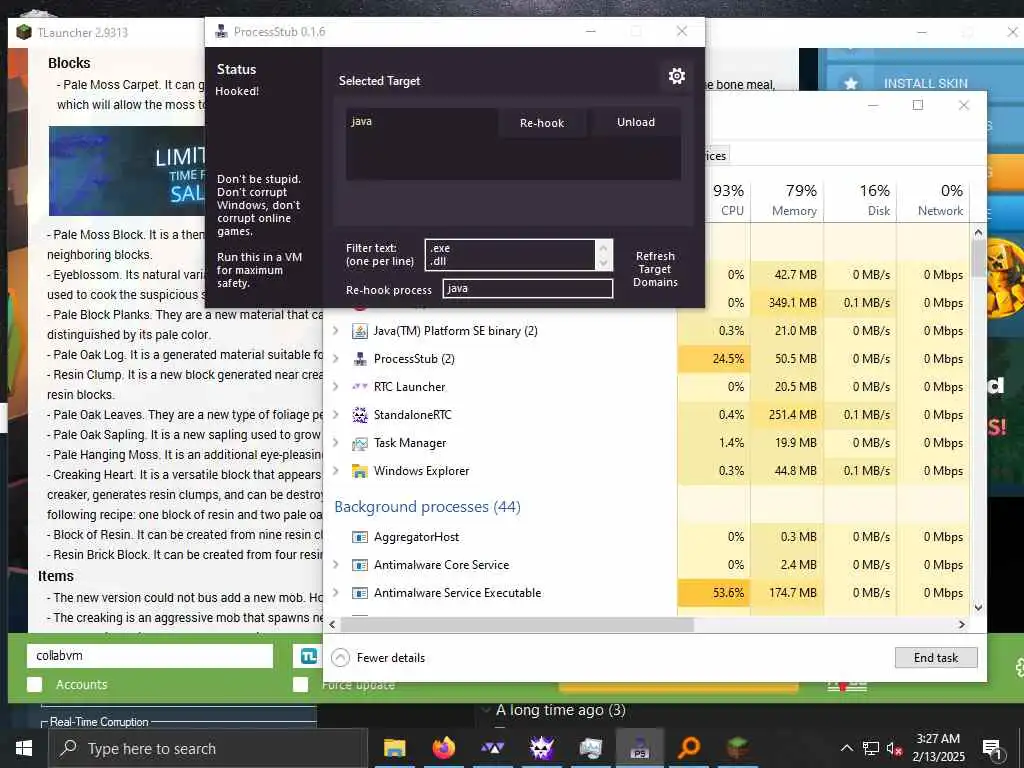Expand the Antimalware Core Service row
This screenshot has width=1024, height=768.
point(336,565)
